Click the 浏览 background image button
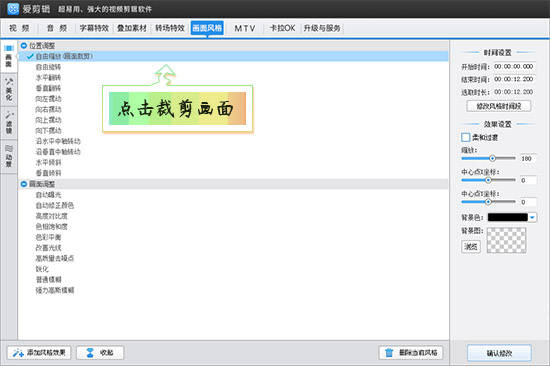 [x=471, y=247]
